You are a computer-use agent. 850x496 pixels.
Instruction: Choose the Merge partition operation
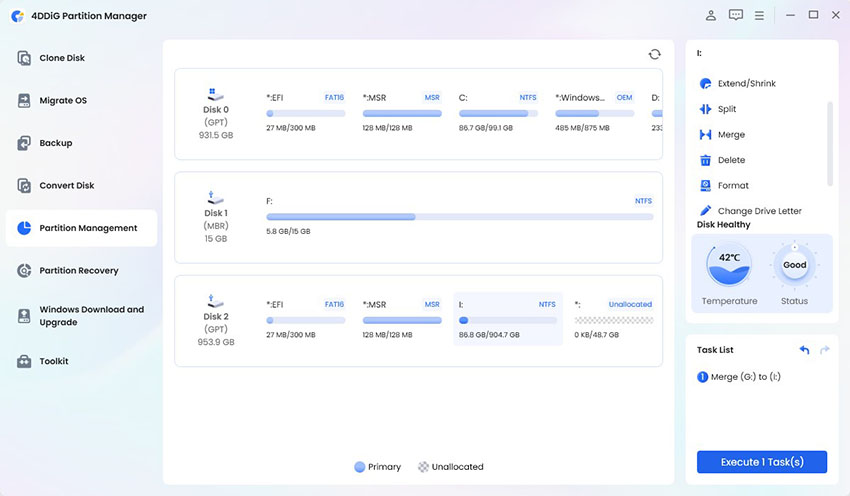[731, 135]
